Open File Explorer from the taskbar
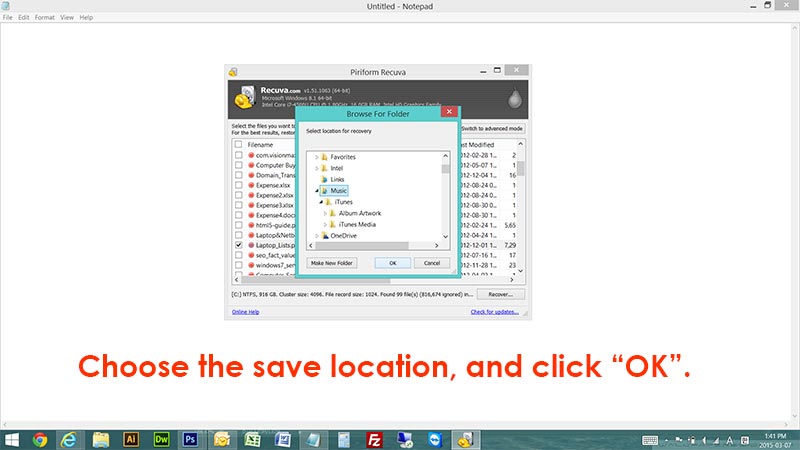Image resolution: width=800 pixels, height=450 pixels. point(101,440)
